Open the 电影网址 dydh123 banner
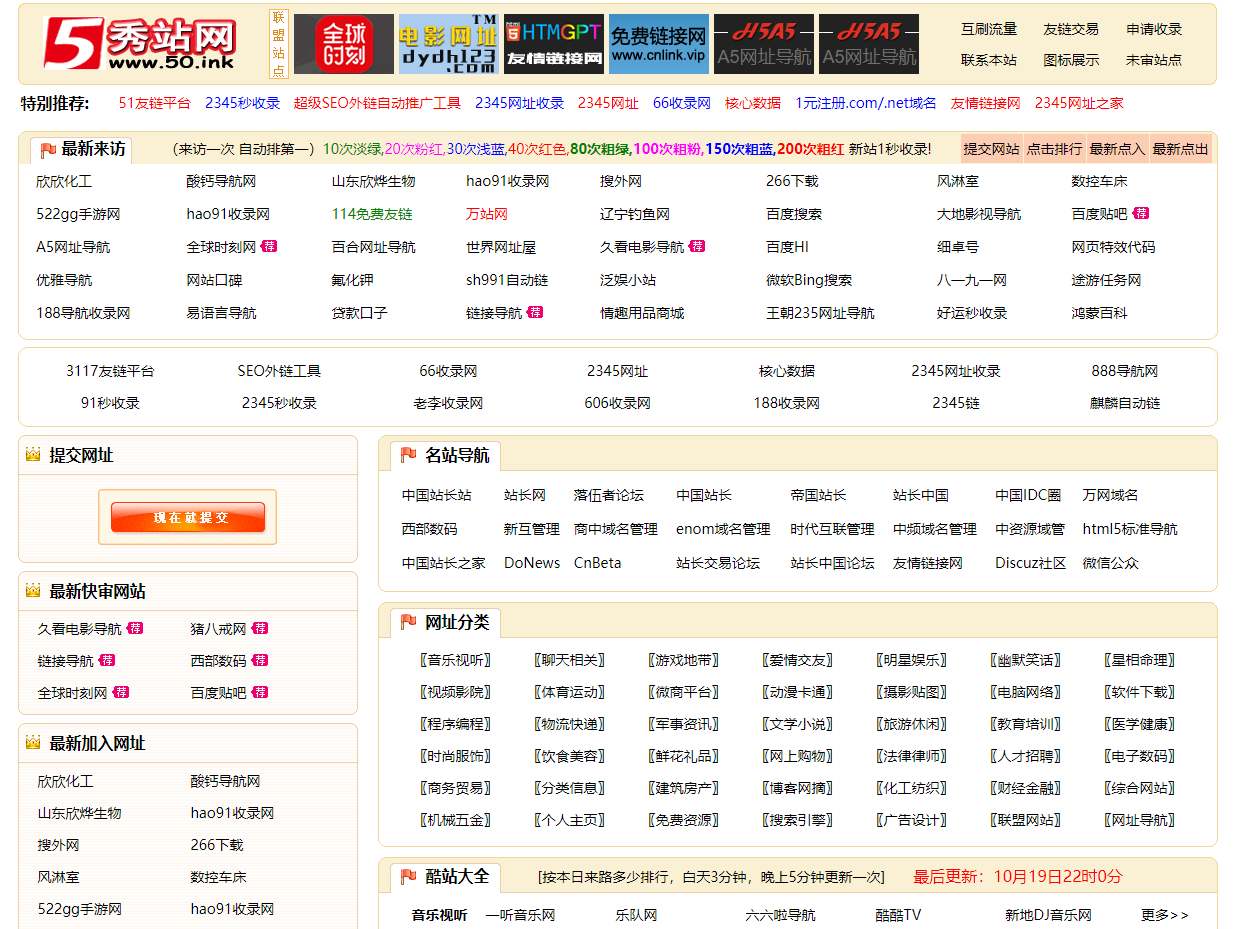The height and width of the screenshot is (929, 1236). pos(448,44)
